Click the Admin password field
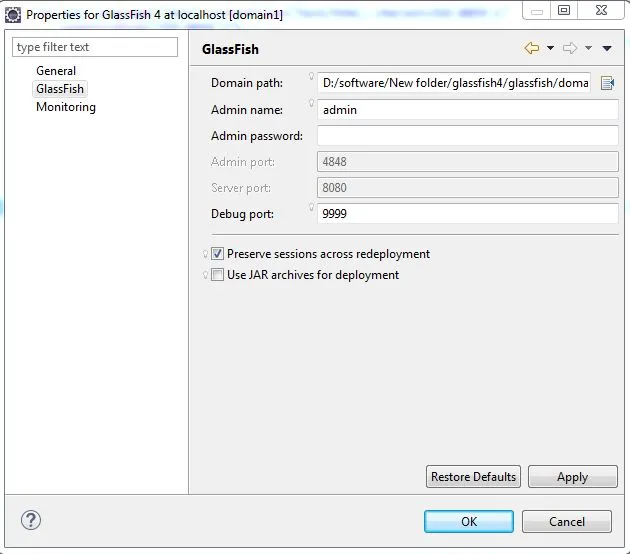Image resolution: width=630 pixels, height=554 pixels. click(468, 136)
